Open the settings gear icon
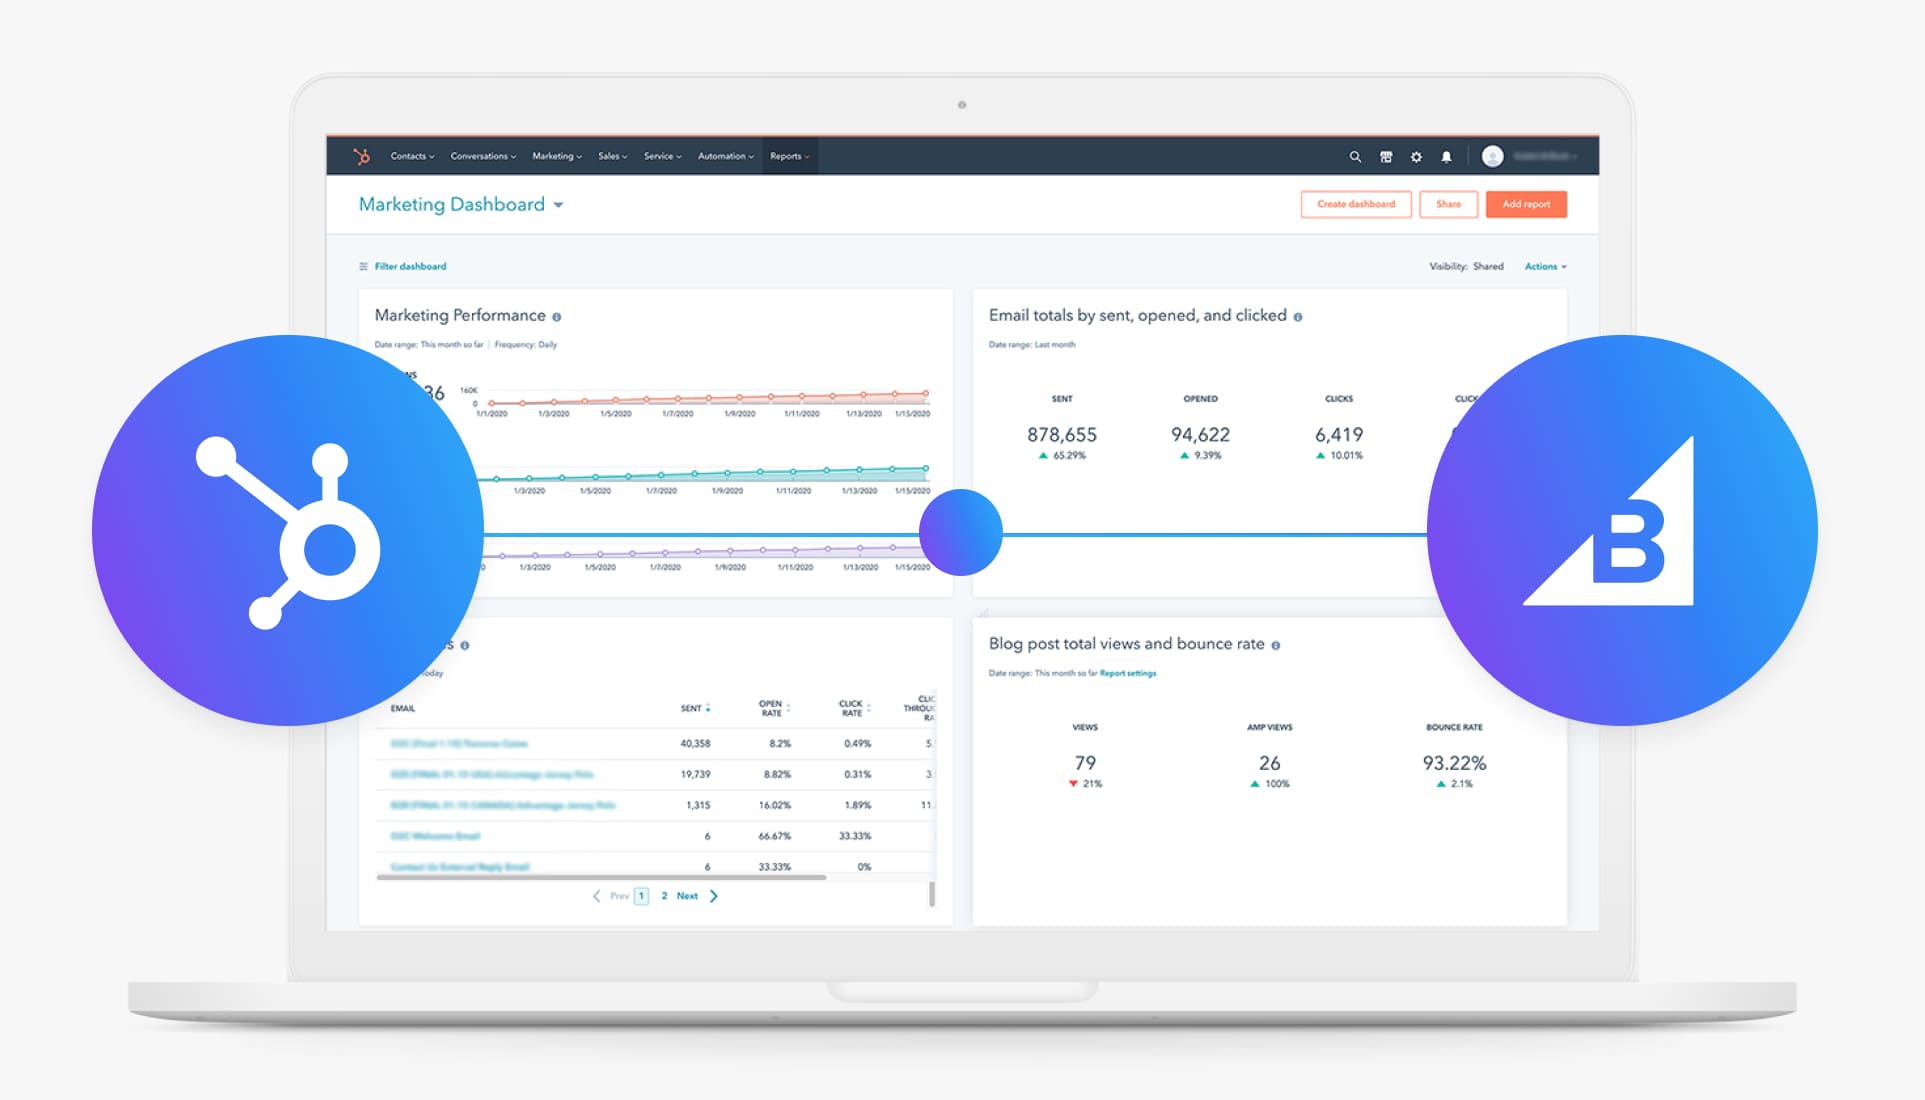The width and height of the screenshot is (1925, 1100). tap(1416, 157)
